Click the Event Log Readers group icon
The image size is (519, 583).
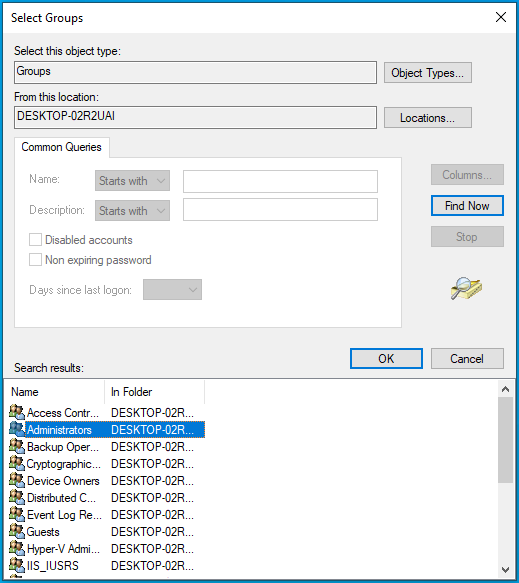(16, 514)
